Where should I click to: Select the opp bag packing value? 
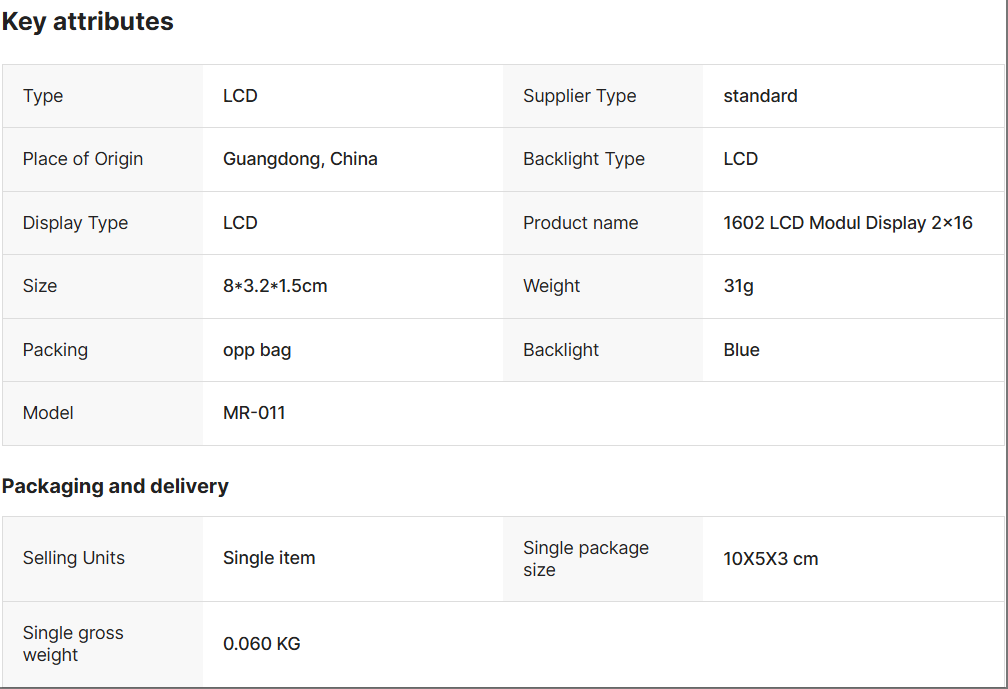[x=257, y=350]
